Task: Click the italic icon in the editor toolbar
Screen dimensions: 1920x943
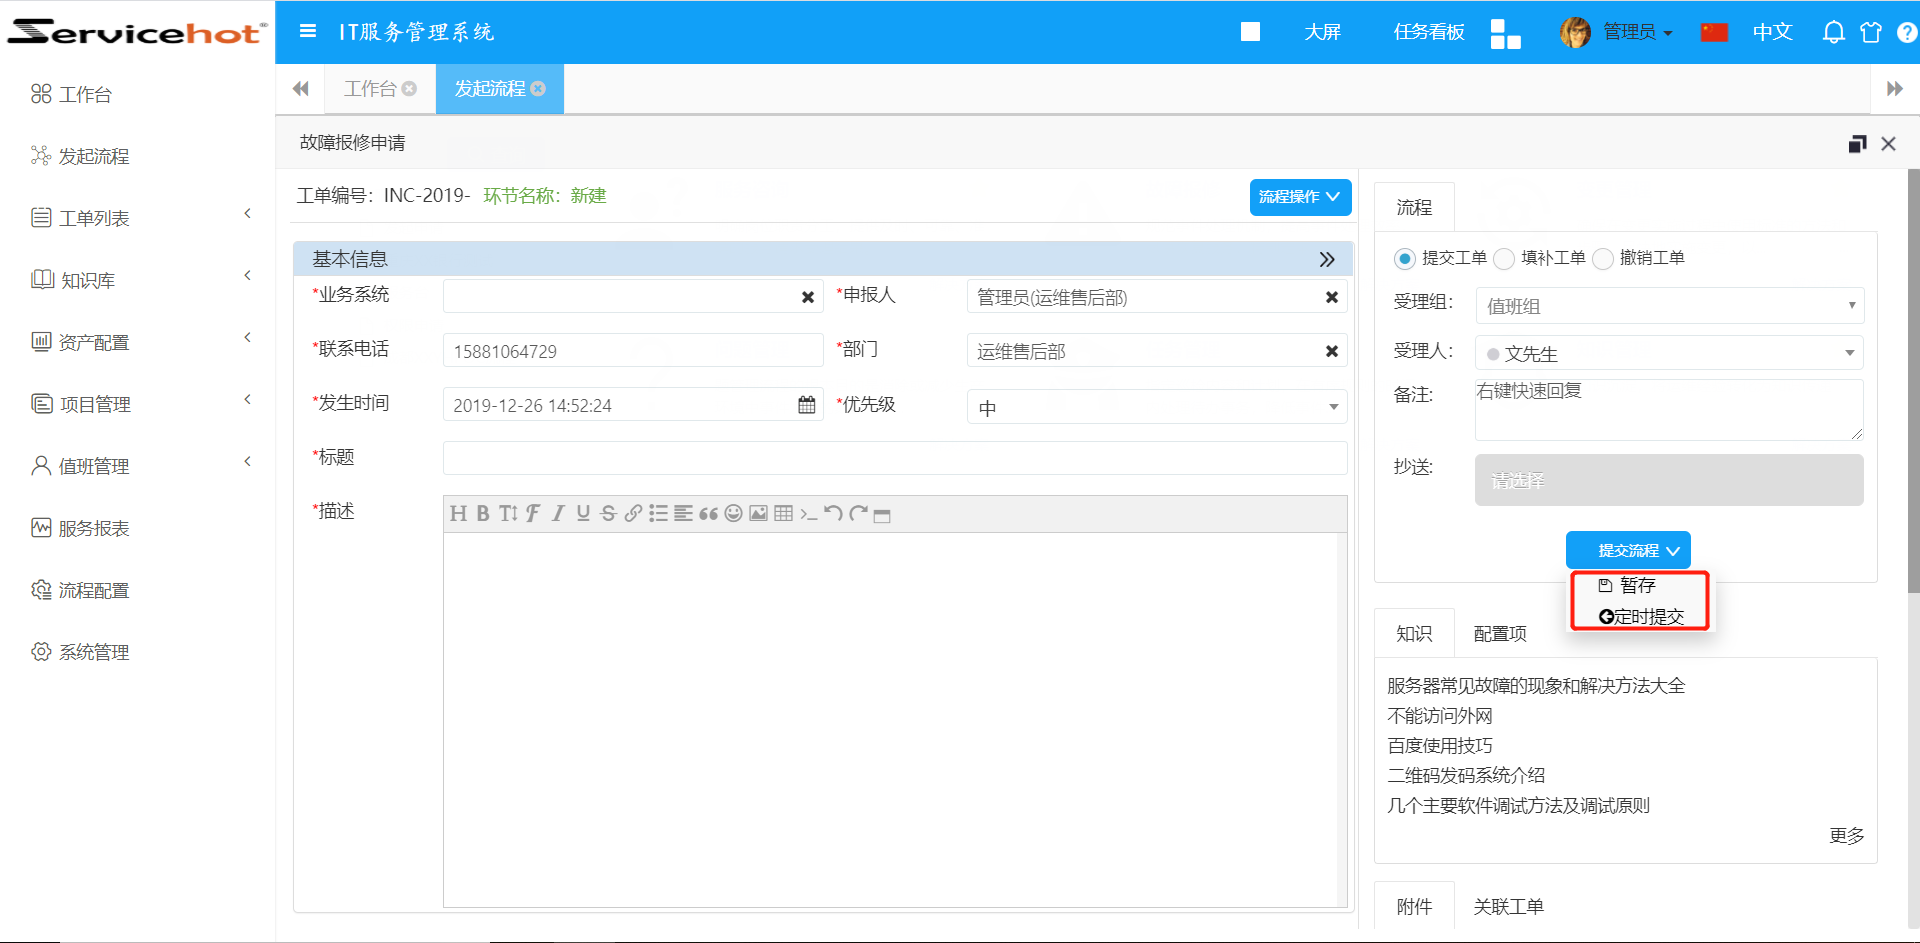Action: pyautogui.click(x=558, y=514)
